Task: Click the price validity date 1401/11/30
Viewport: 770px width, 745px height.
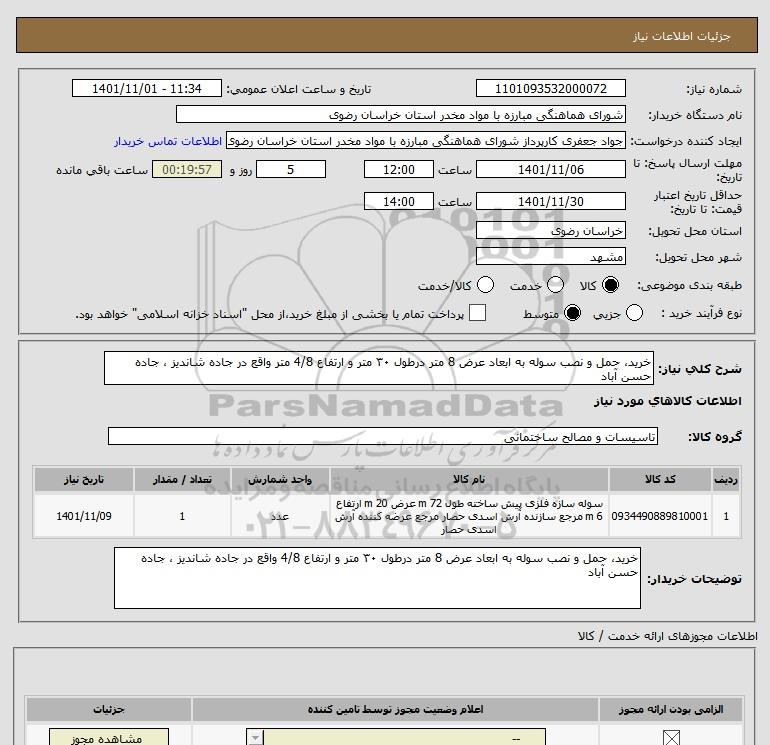Action: pos(550,201)
